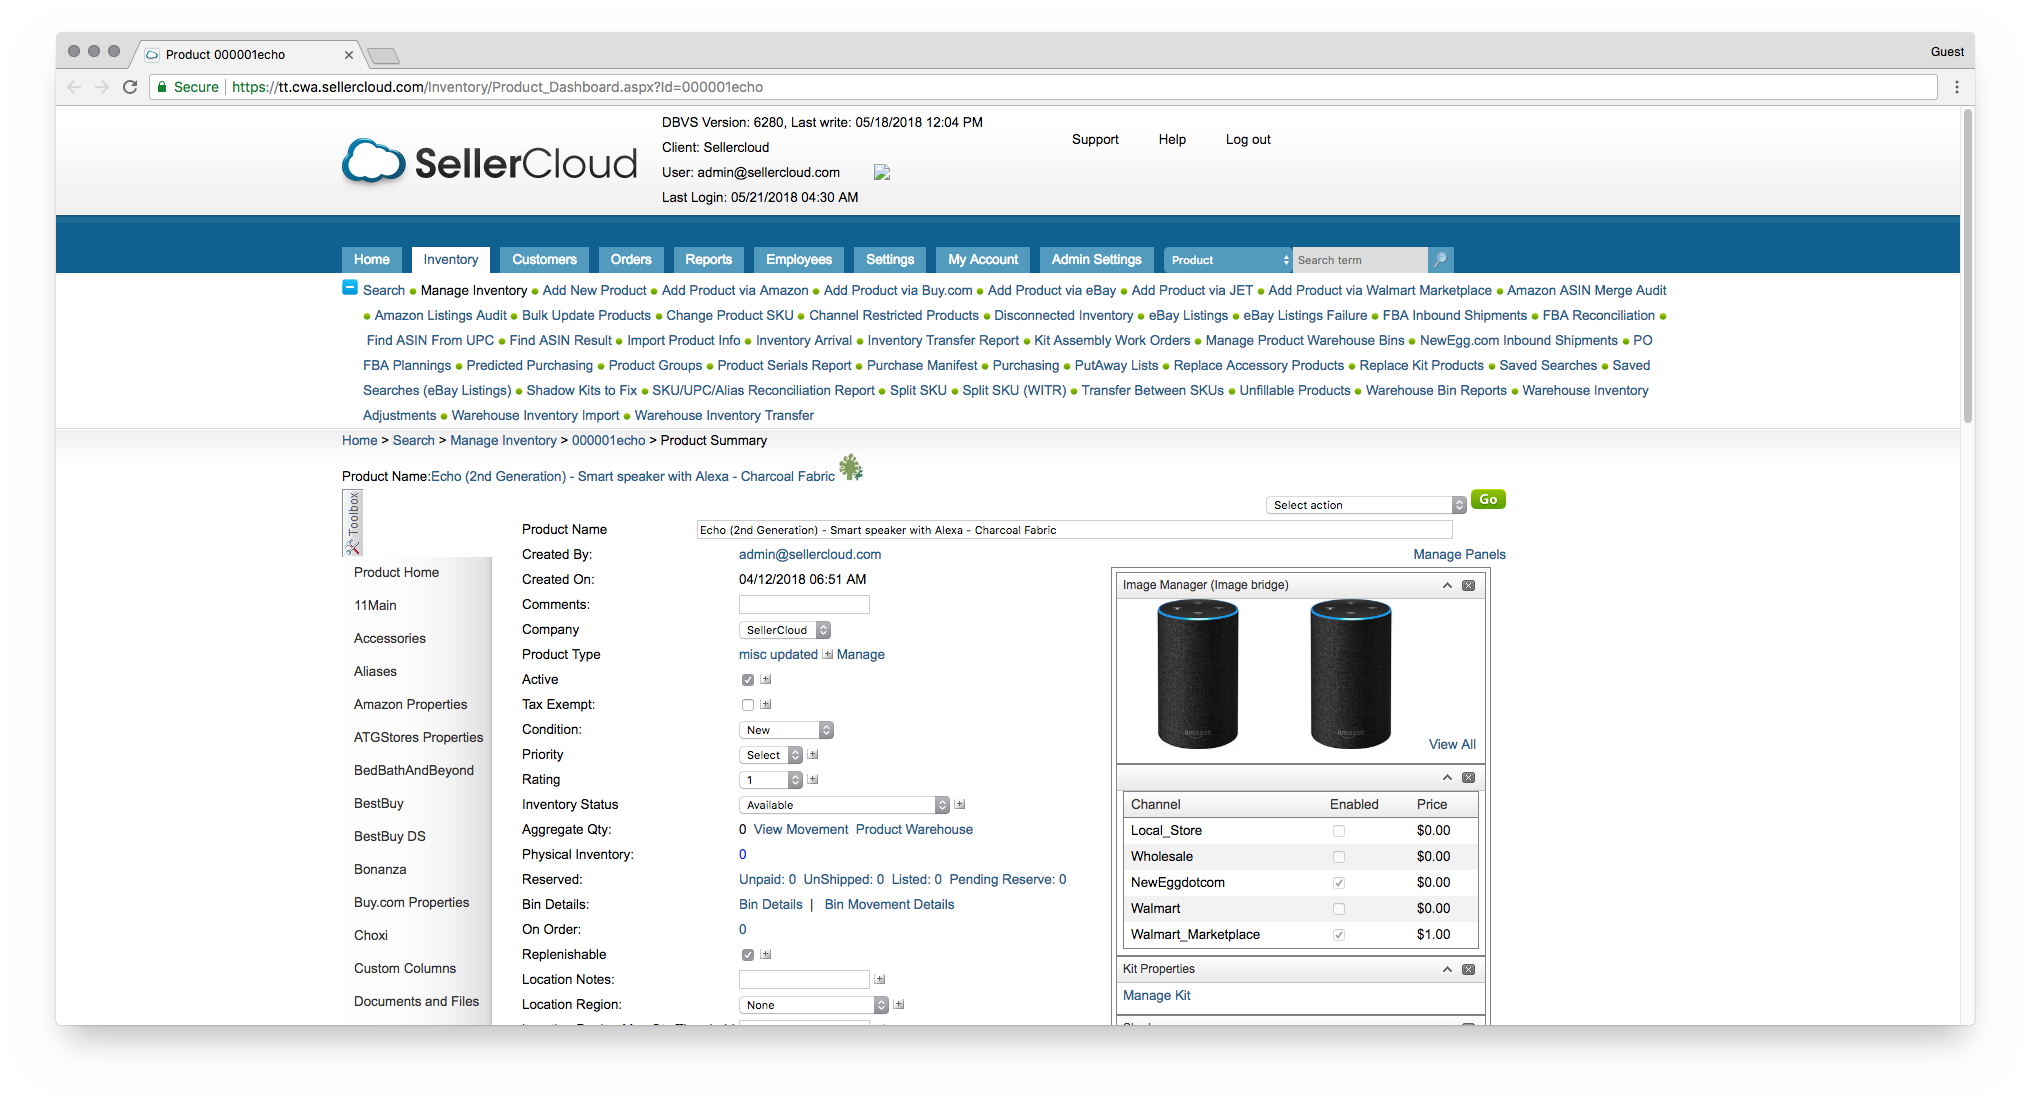
Task: Click the browser back arrow
Action: pos(74,87)
